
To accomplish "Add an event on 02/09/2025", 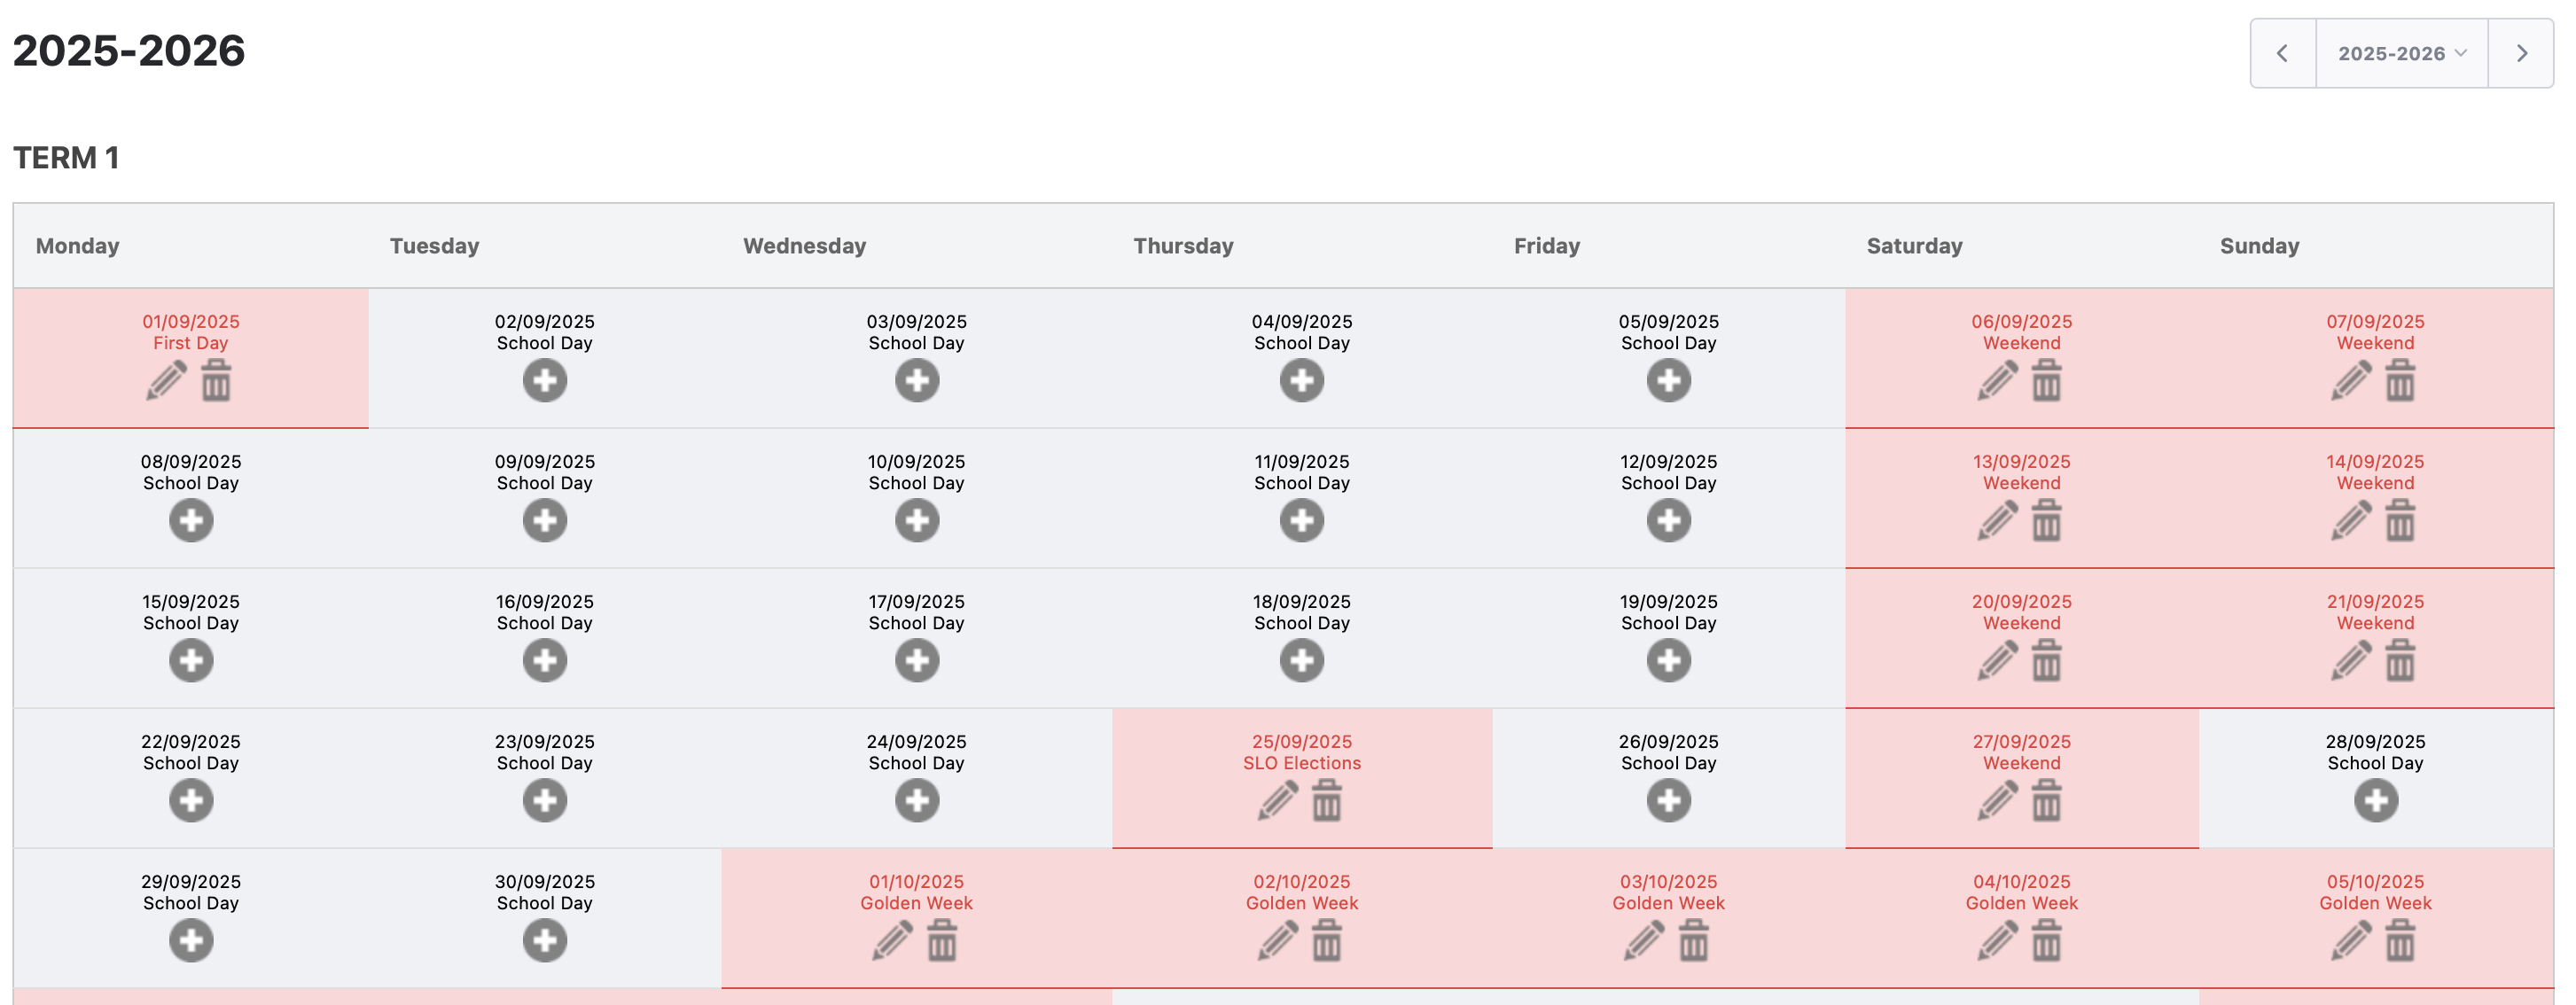I will point(544,381).
